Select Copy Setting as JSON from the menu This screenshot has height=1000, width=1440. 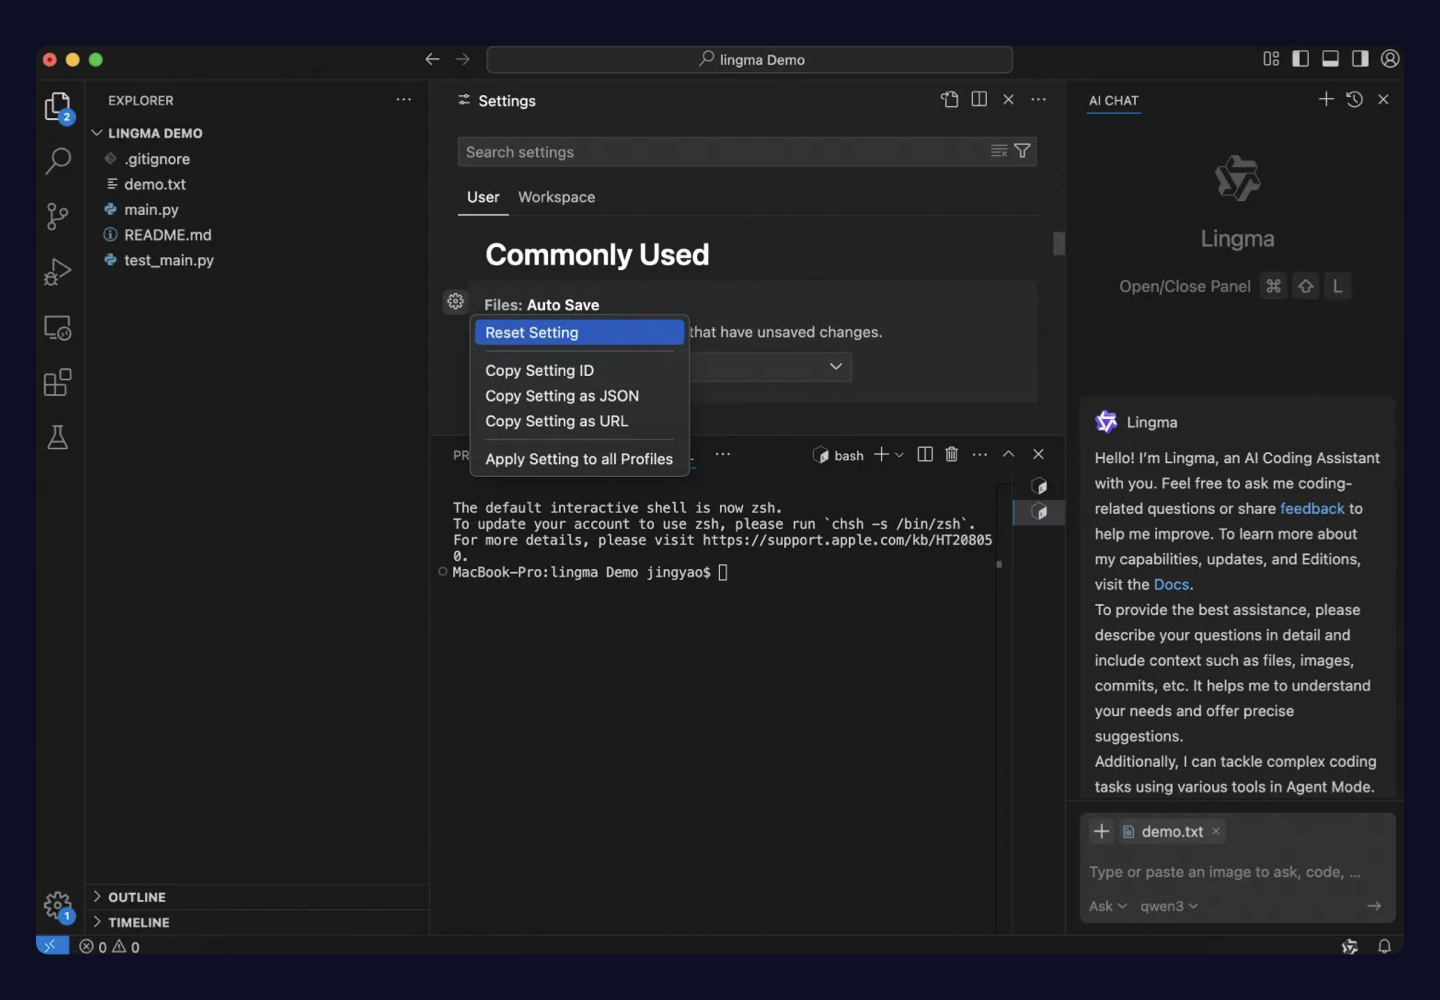[x=562, y=396]
